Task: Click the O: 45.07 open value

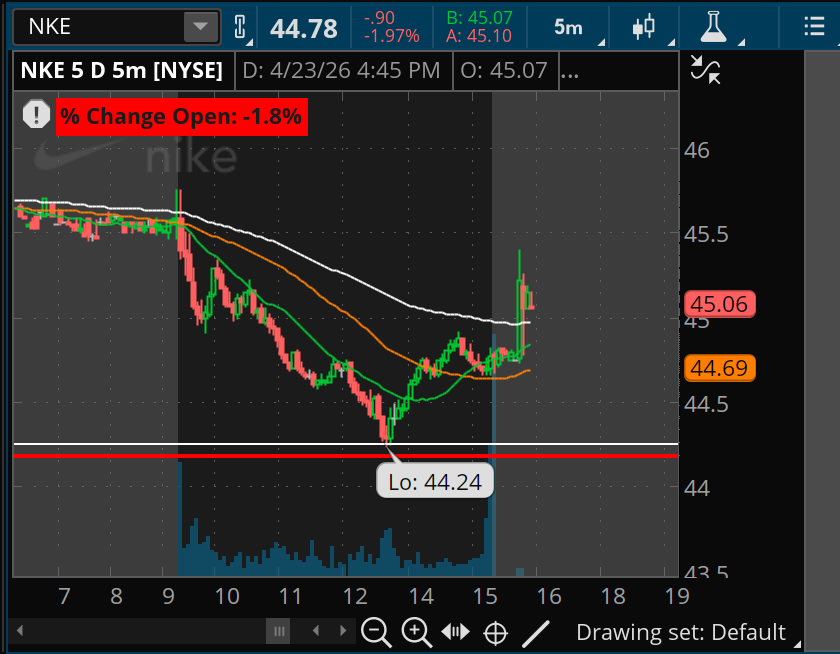Action: (504, 70)
